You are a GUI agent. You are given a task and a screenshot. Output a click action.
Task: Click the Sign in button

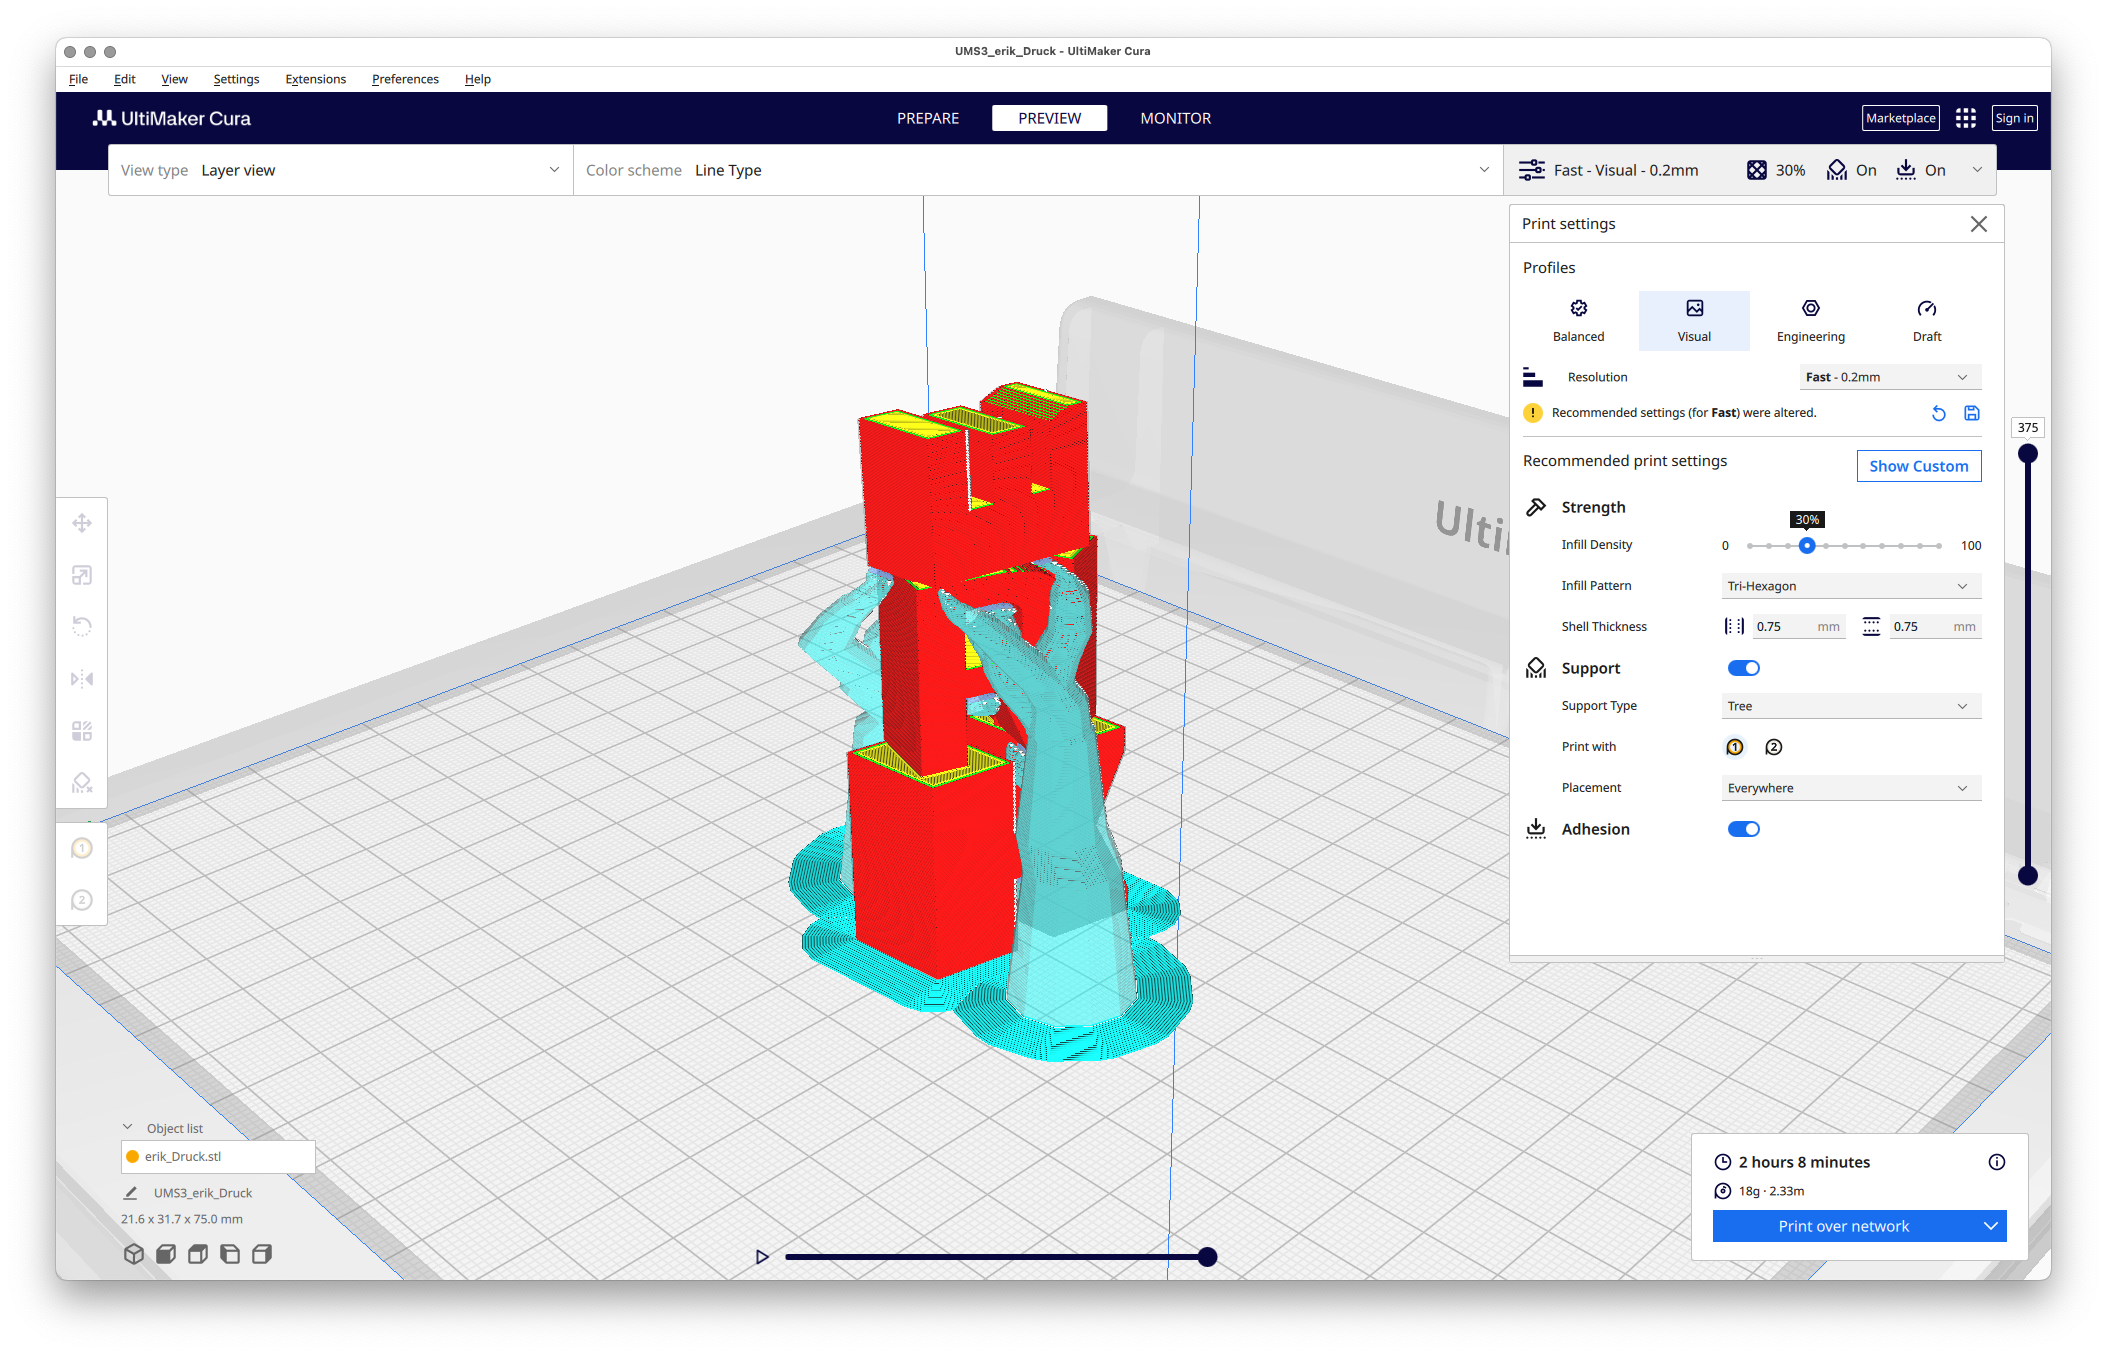click(2014, 118)
